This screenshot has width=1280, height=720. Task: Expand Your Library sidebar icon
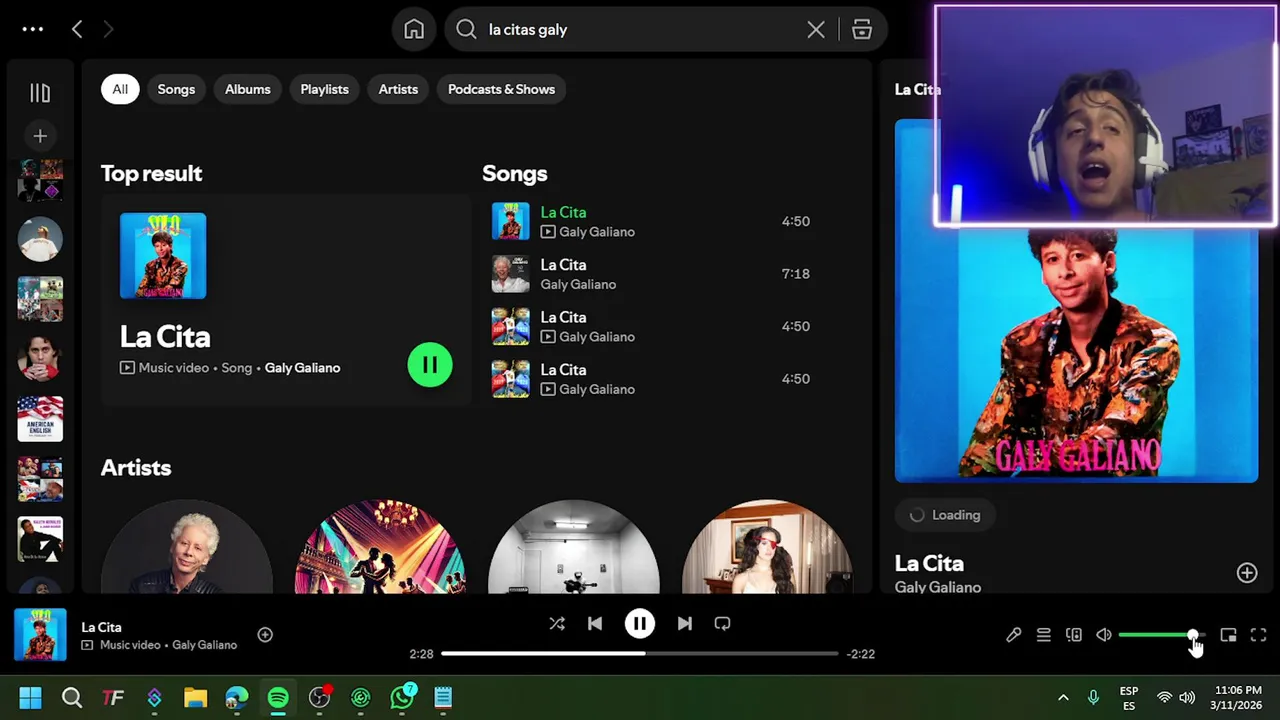tap(40, 93)
